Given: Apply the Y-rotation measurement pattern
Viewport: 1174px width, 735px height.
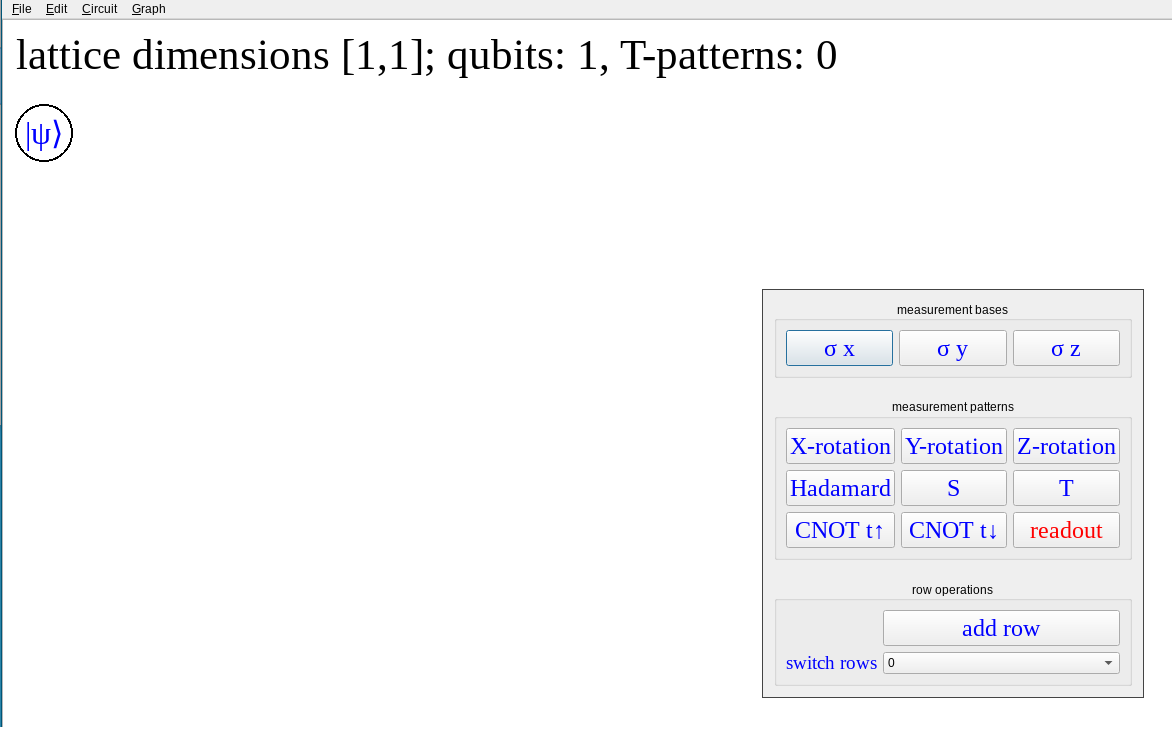Looking at the screenshot, I should tap(953, 446).
